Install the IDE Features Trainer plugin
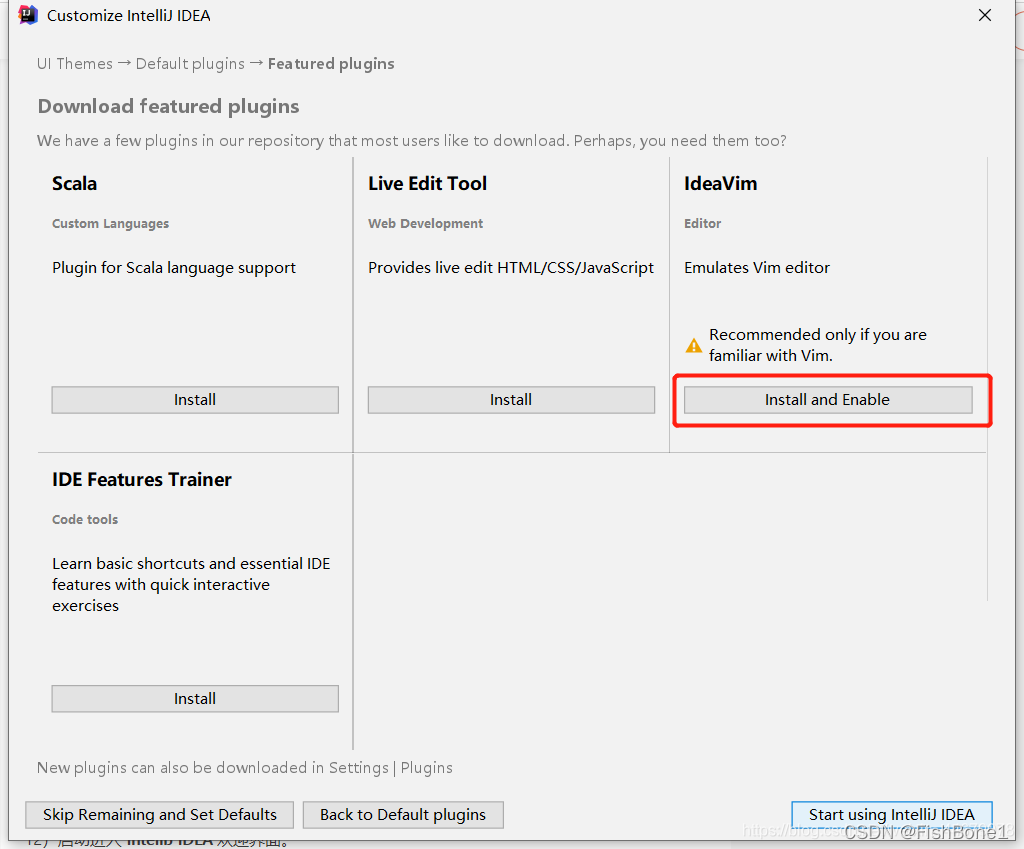The height and width of the screenshot is (849, 1024). (x=195, y=699)
